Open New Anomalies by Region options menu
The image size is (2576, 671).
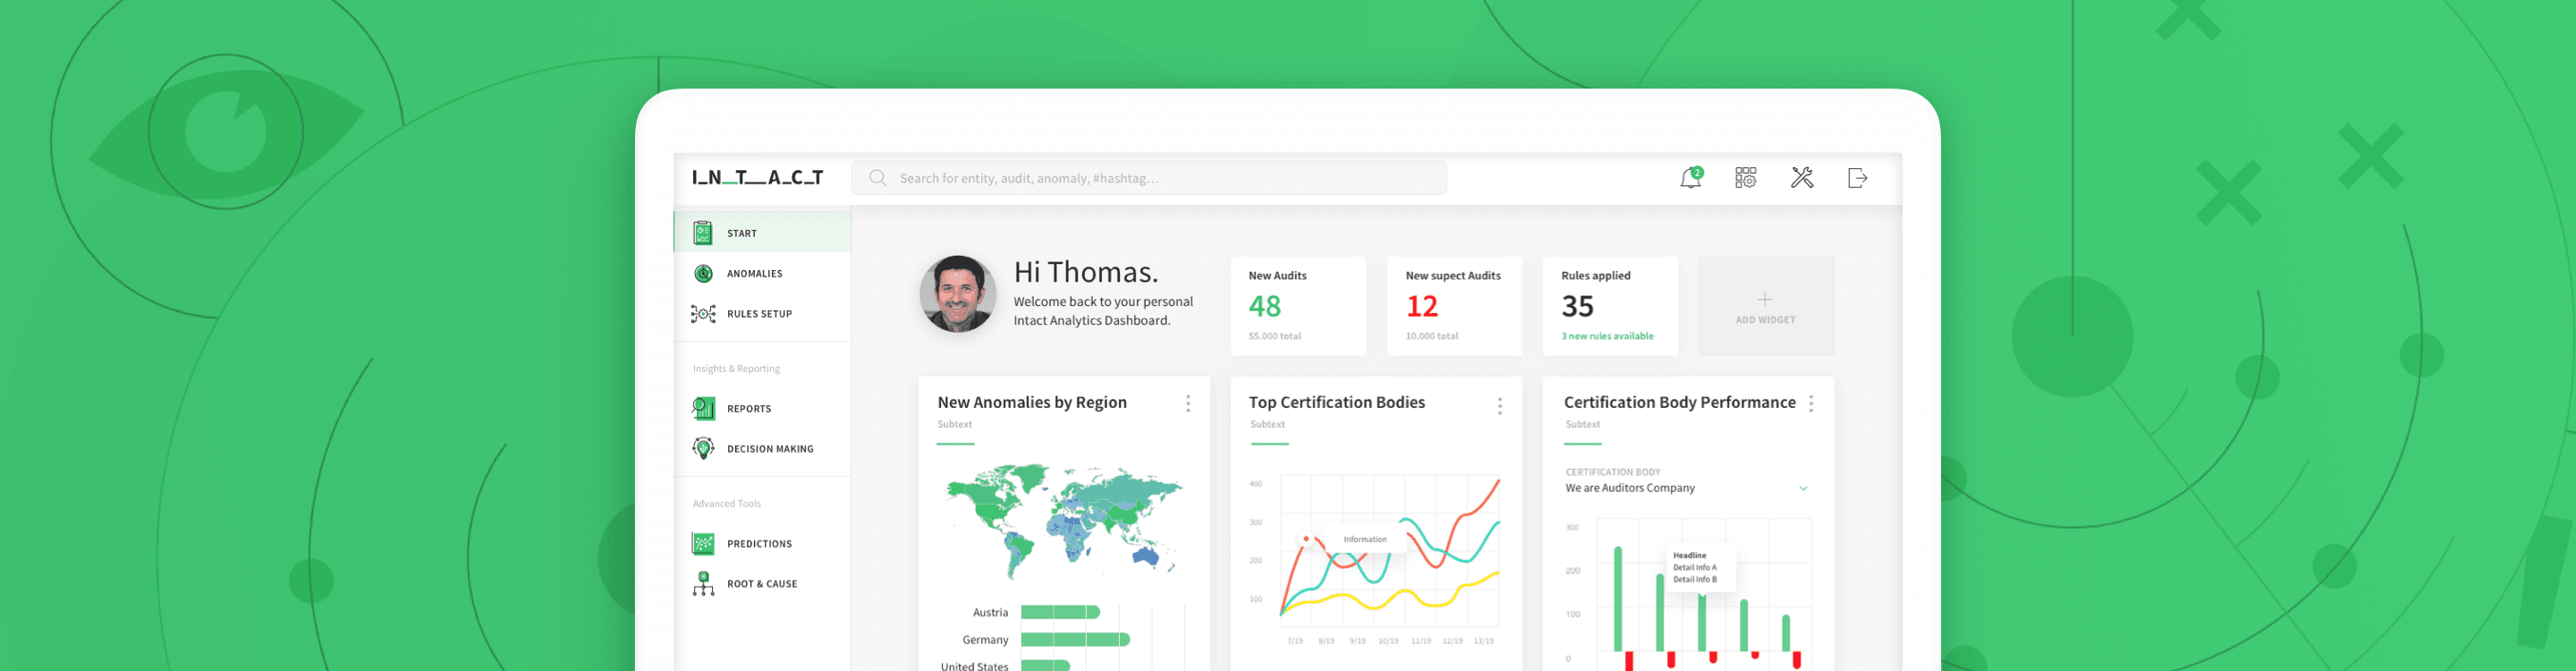click(x=1188, y=404)
